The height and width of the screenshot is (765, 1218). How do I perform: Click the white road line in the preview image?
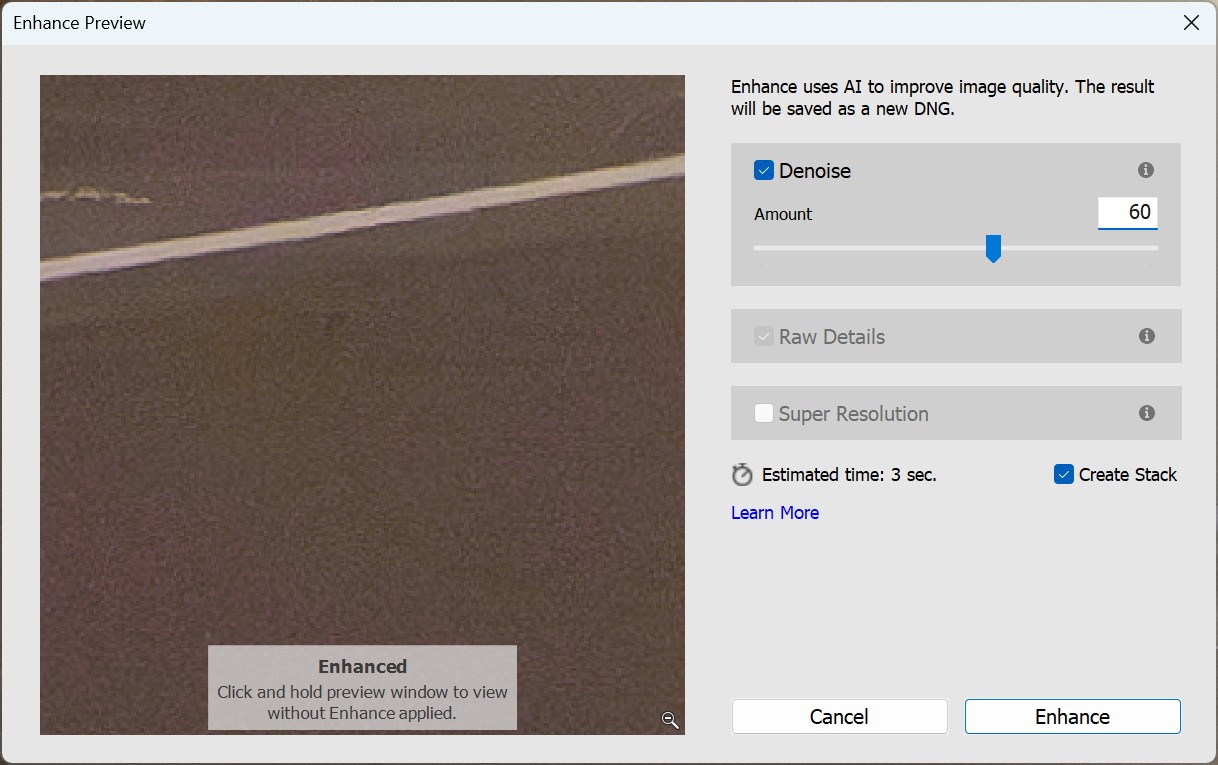pyautogui.click(x=360, y=218)
